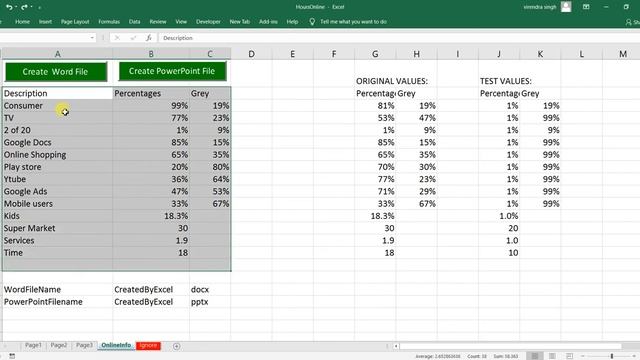Open the Ribbon Display Options icon

click(x=586, y=7)
